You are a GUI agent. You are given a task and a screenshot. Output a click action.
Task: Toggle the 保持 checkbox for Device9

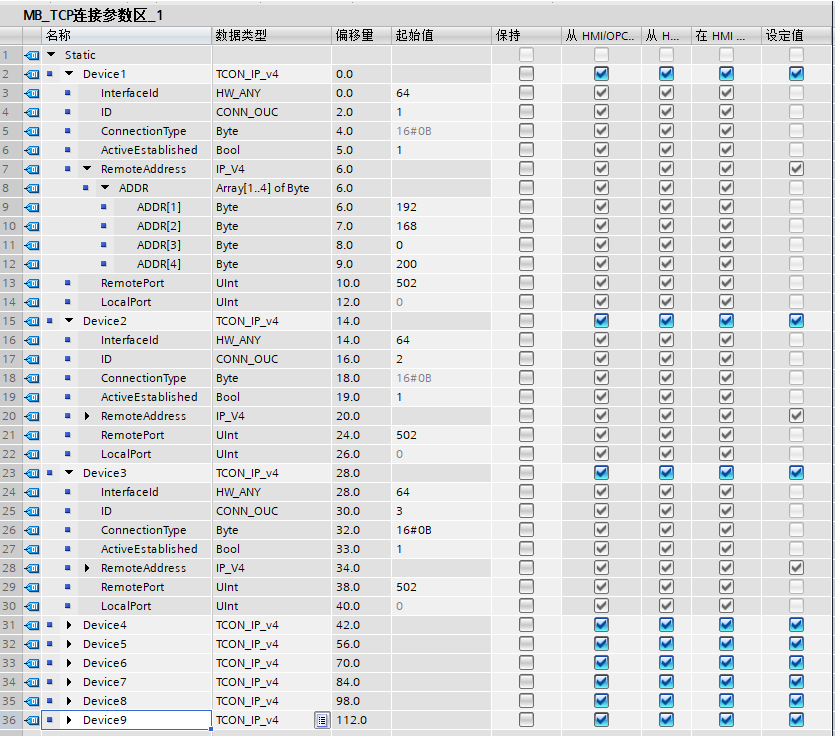click(x=526, y=719)
